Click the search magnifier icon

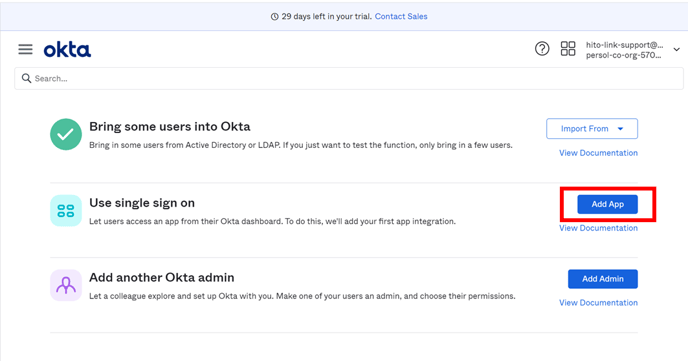pyautogui.click(x=26, y=78)
